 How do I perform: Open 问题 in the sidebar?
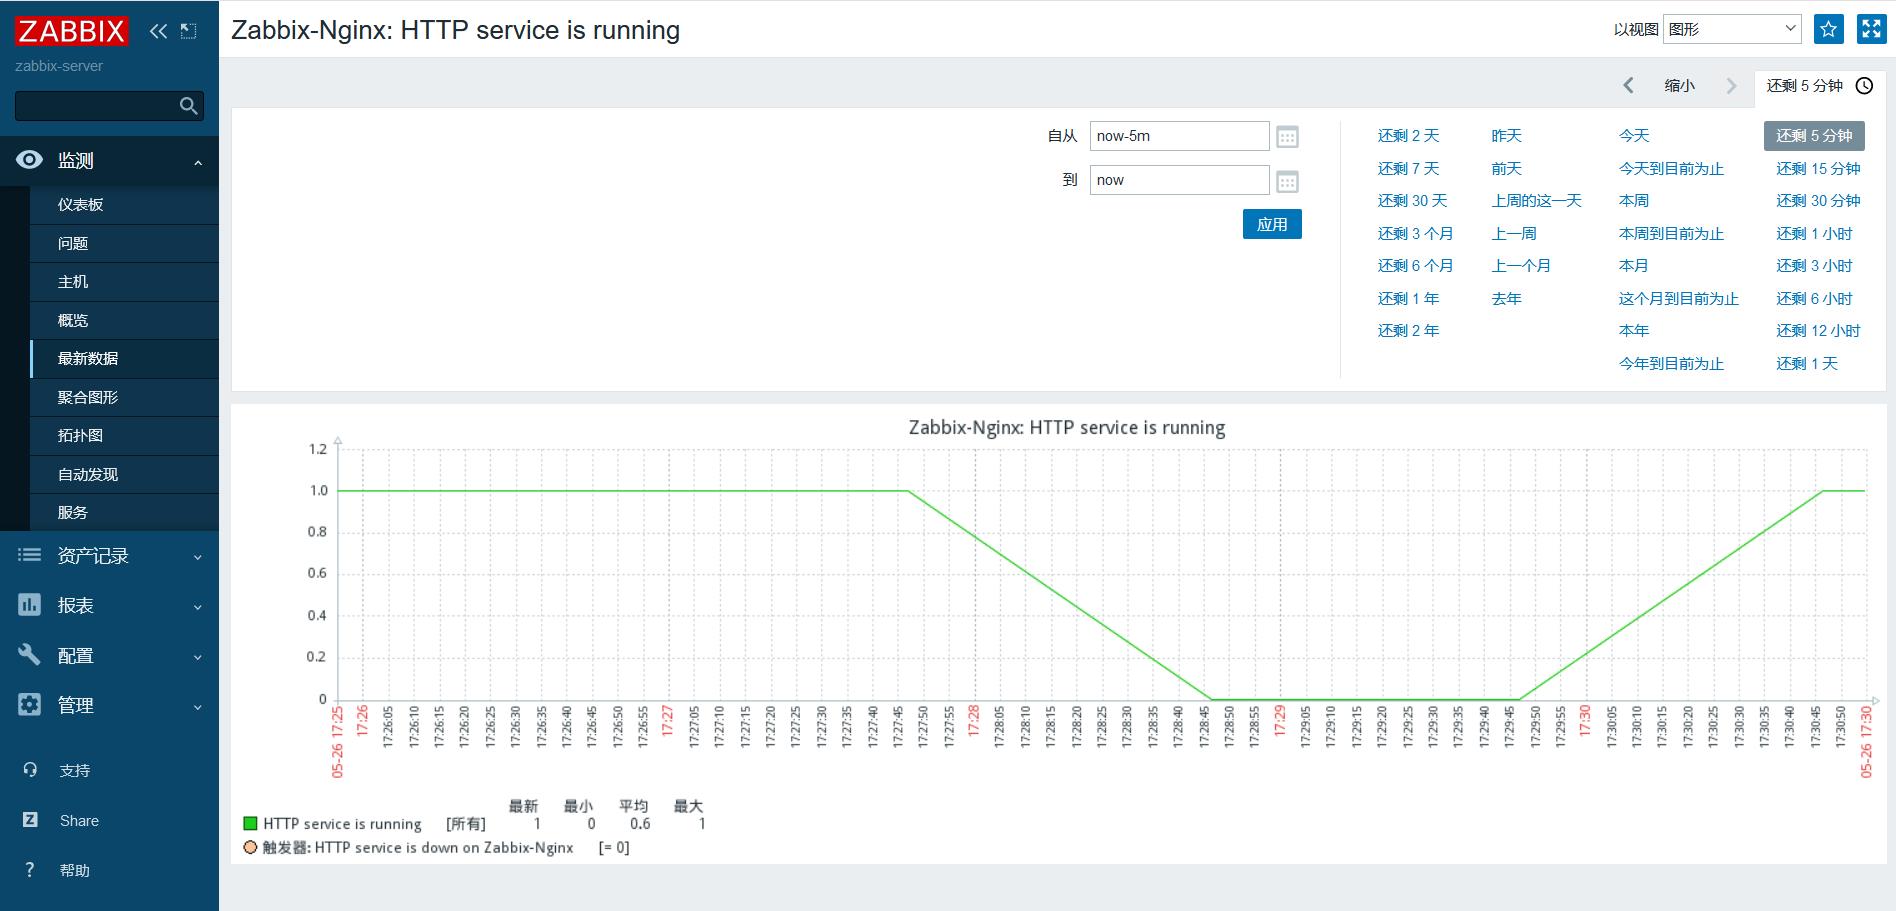point(124,243)
